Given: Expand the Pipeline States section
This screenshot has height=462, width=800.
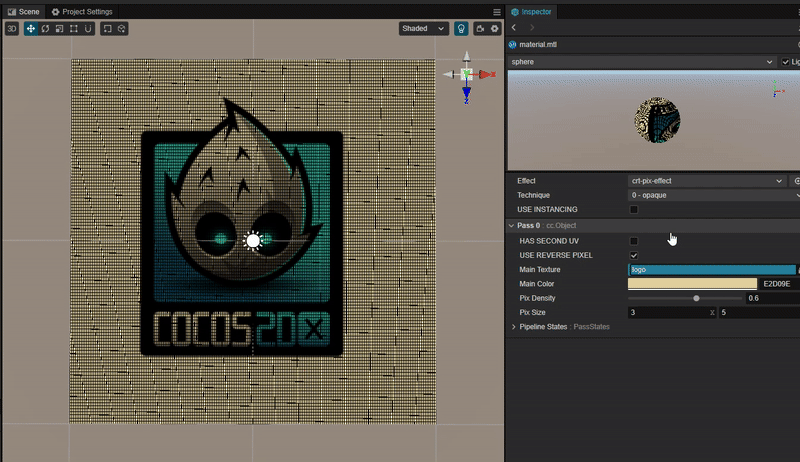Looking at the screenshot, I should pyautogui.click(x=514, y=327).
